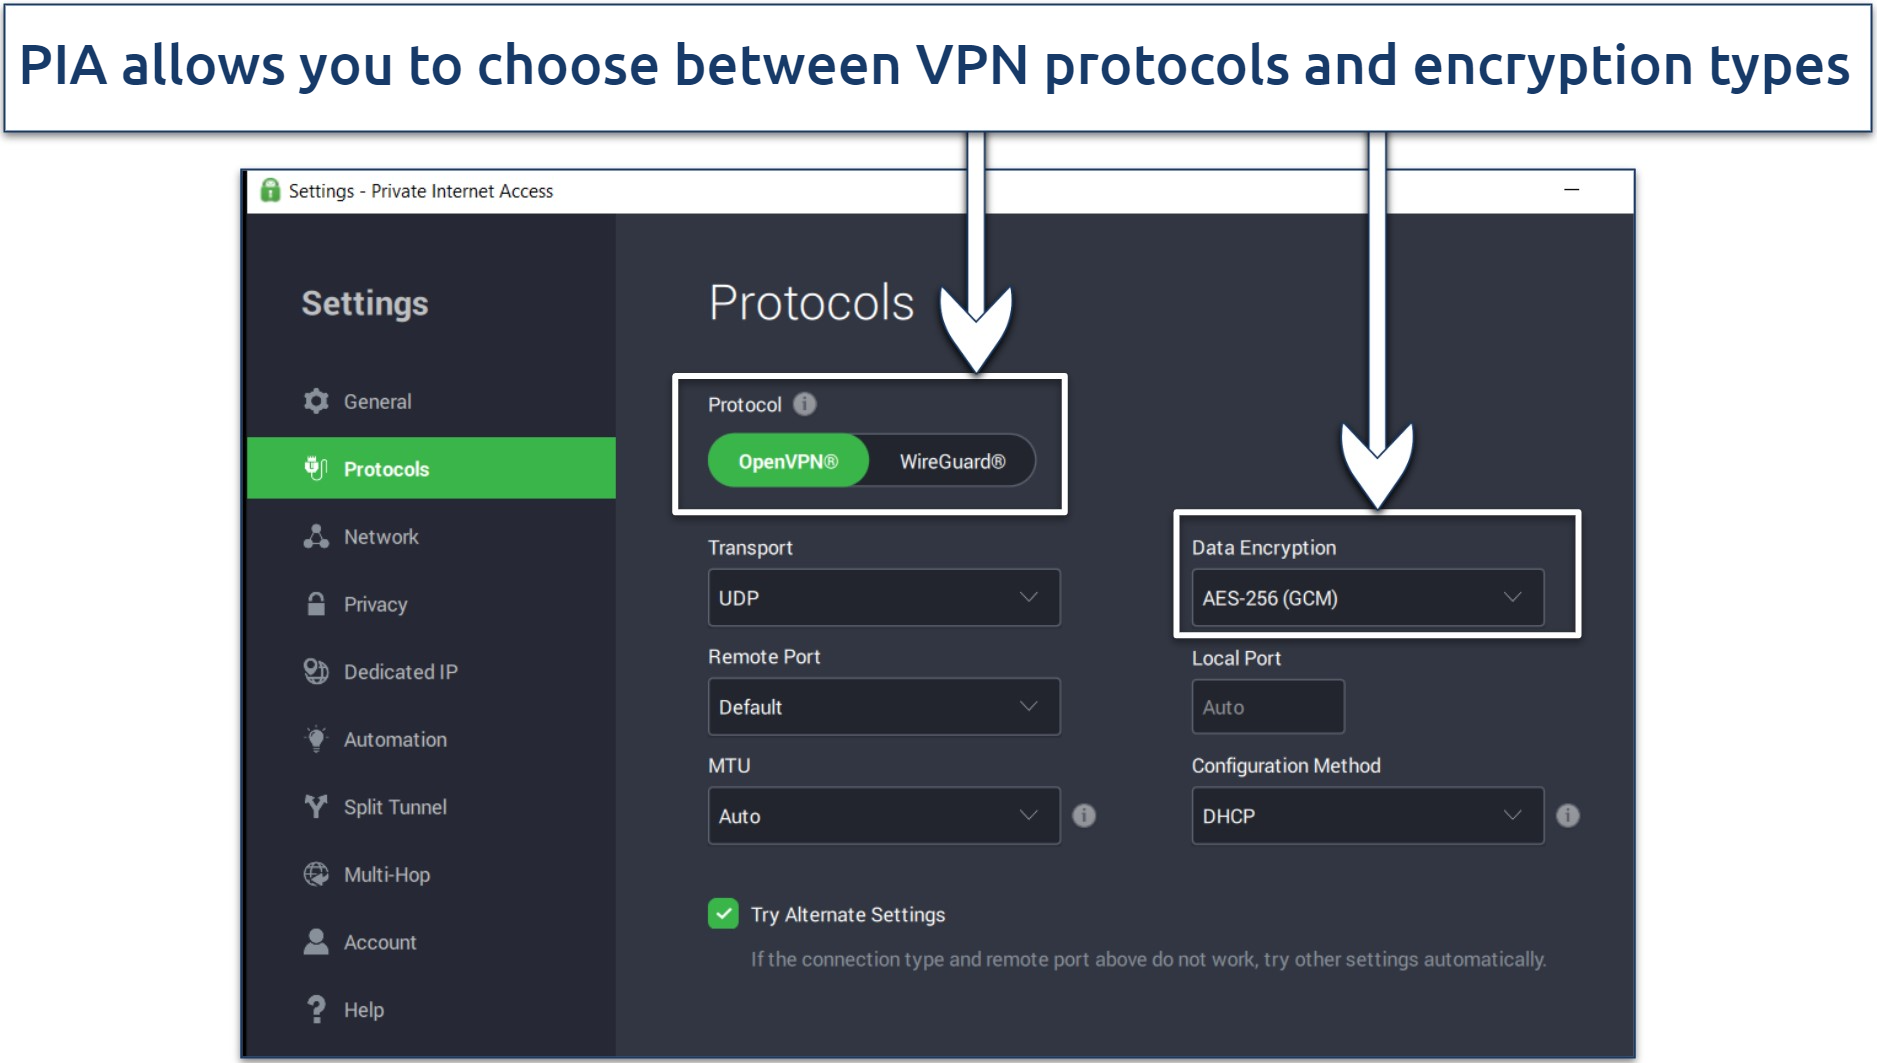The height and width of the screenshot is (1063, 1877).
Task: Open the Network settings icon
Action: pos(315,536)
